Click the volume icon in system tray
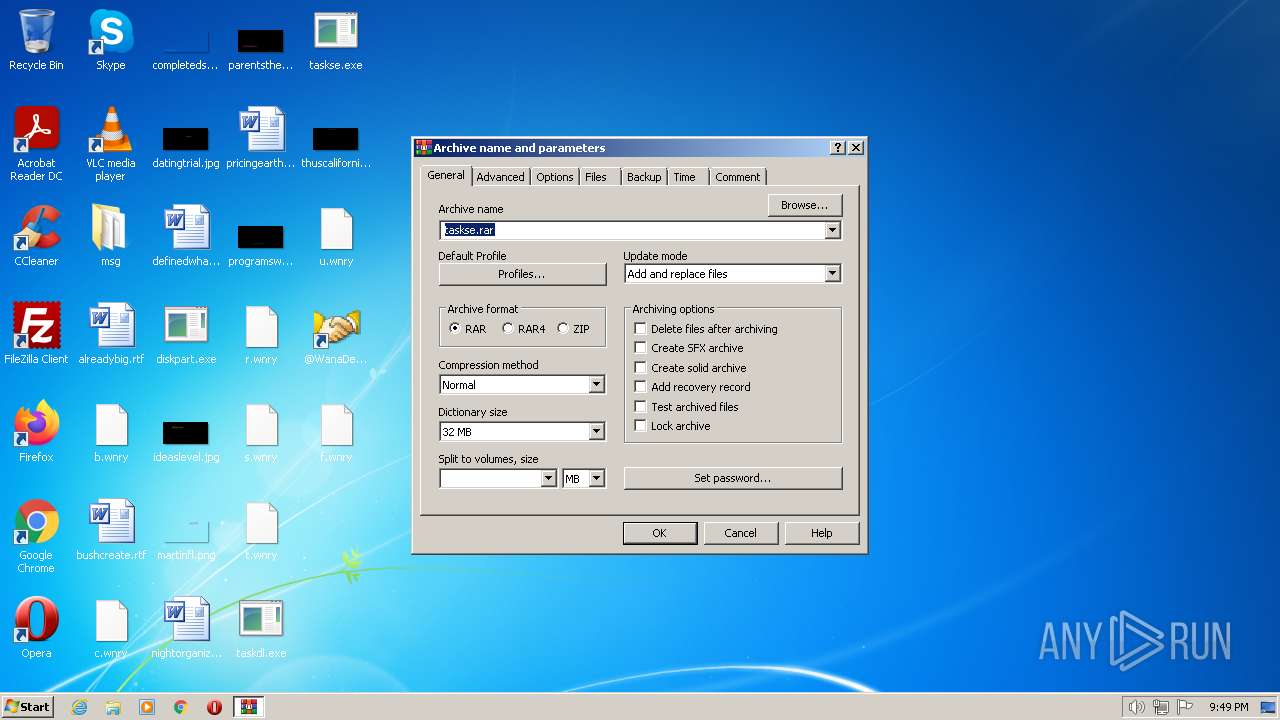The image size is (1280, 720). pyautogui.click(x=1136, y=707)
